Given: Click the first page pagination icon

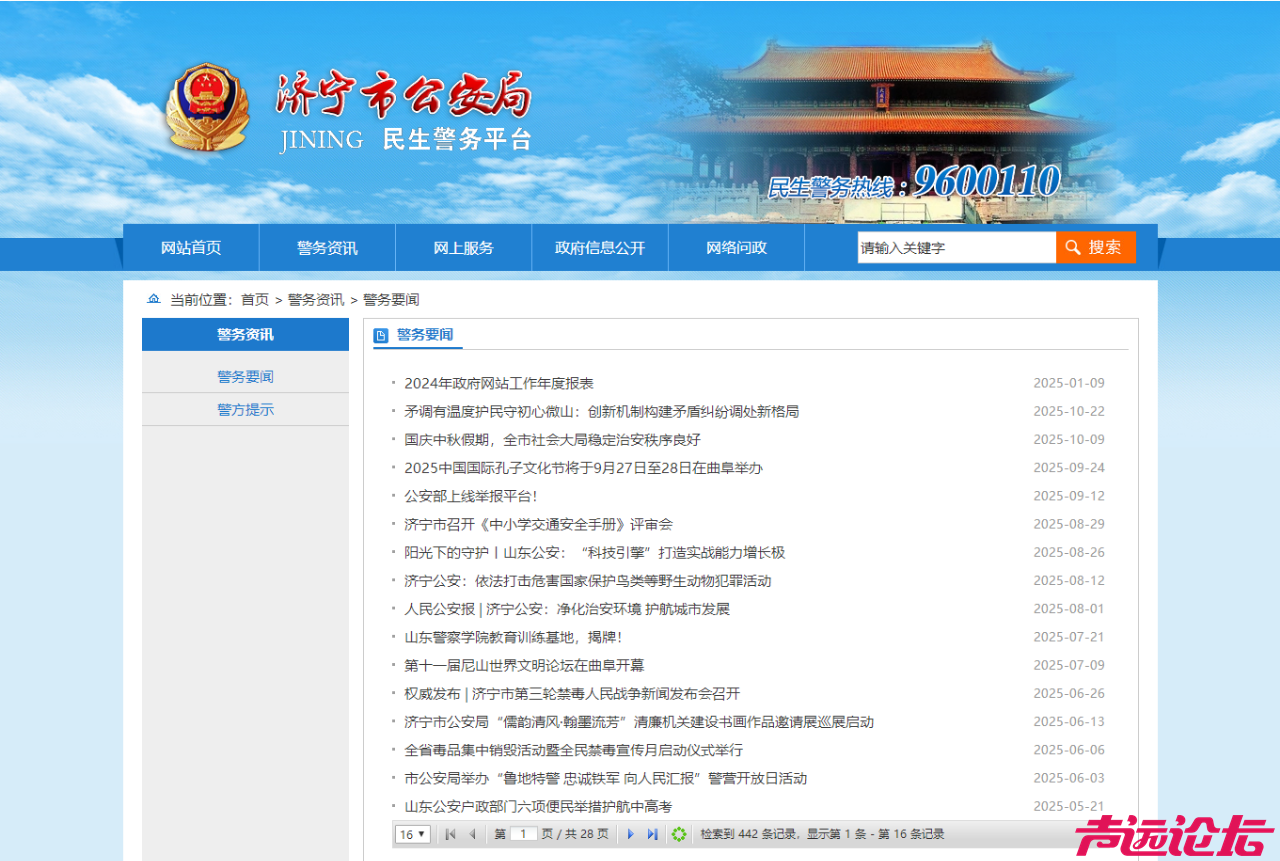Looking at the screenshot, I should 451,834.
